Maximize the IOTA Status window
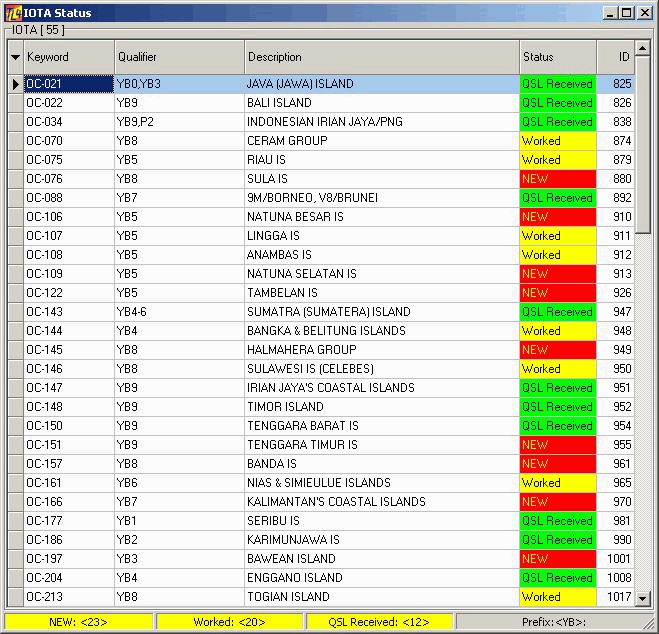659x634 pixels. [627, 13]
